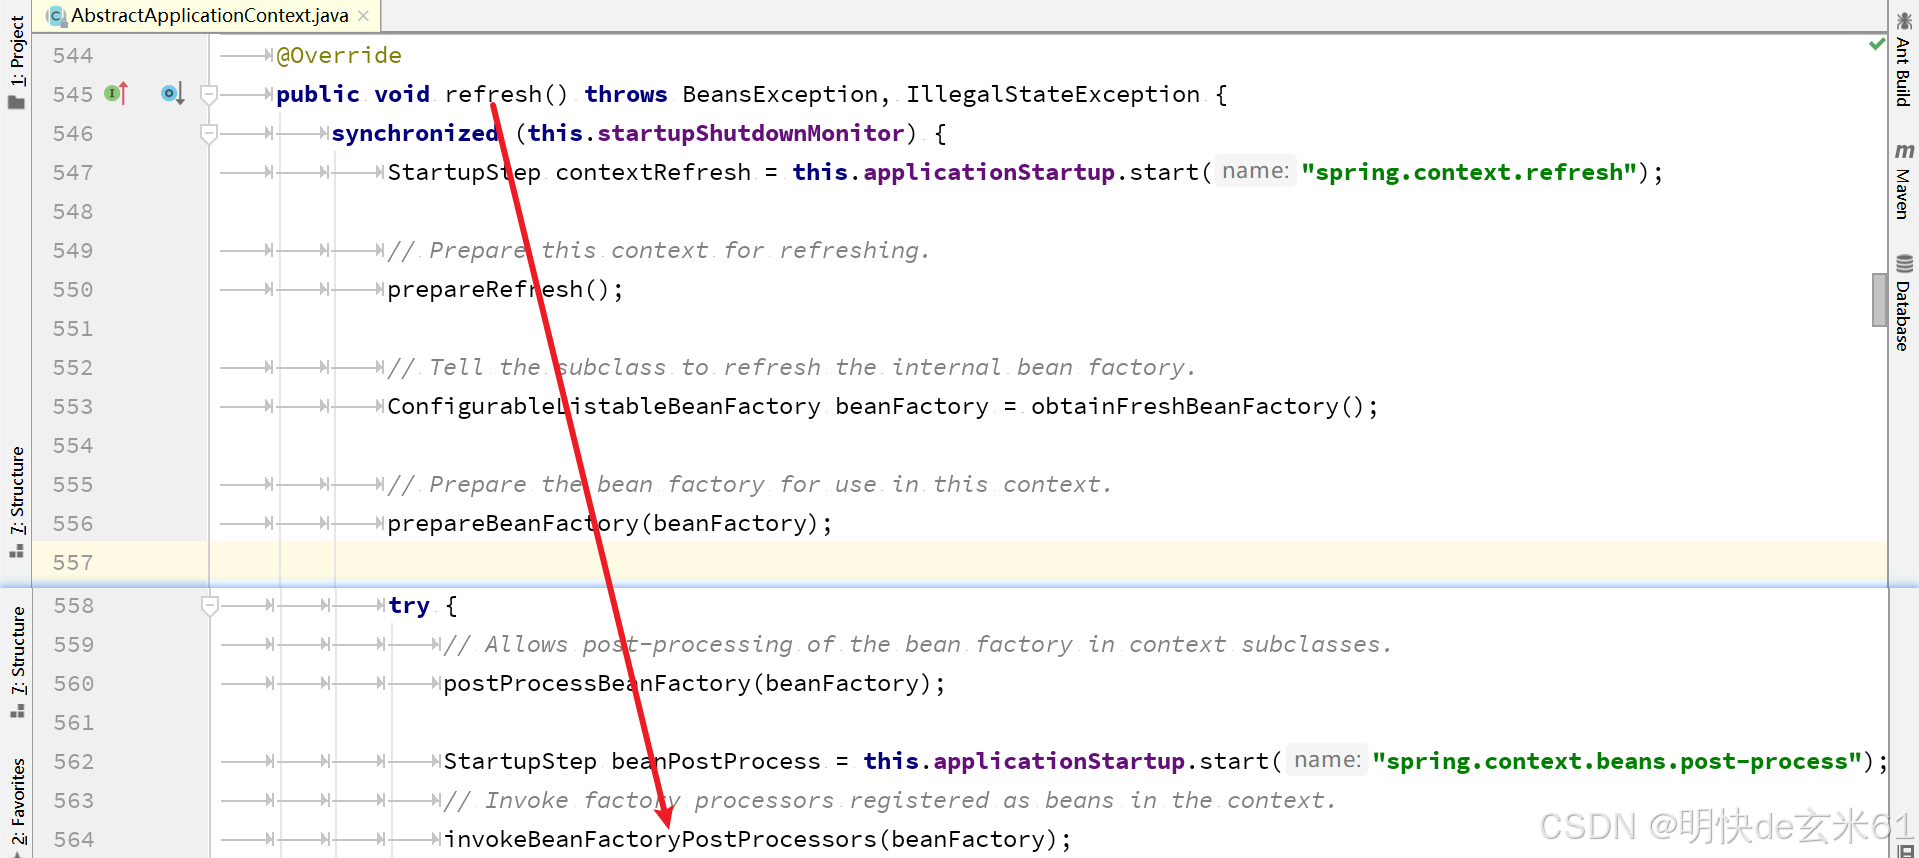Click the try keyword on line 558
1919x858 pixels.
click(x=409, y=605)
